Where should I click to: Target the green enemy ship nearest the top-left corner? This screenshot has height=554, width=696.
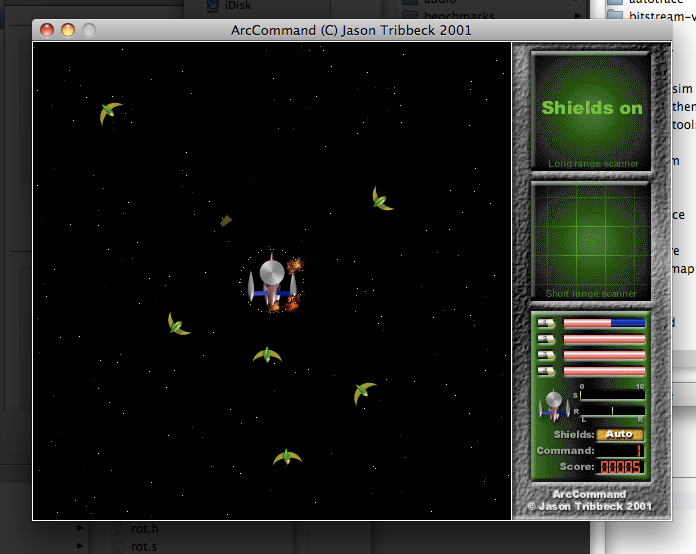pyautogui.click(x=110, y=113)
